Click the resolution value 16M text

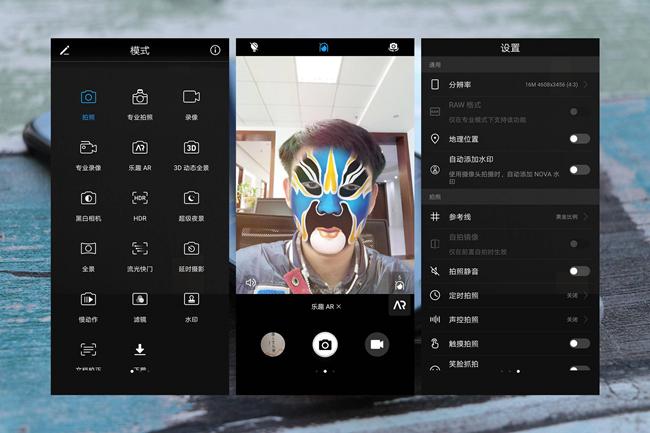point(552,85)
